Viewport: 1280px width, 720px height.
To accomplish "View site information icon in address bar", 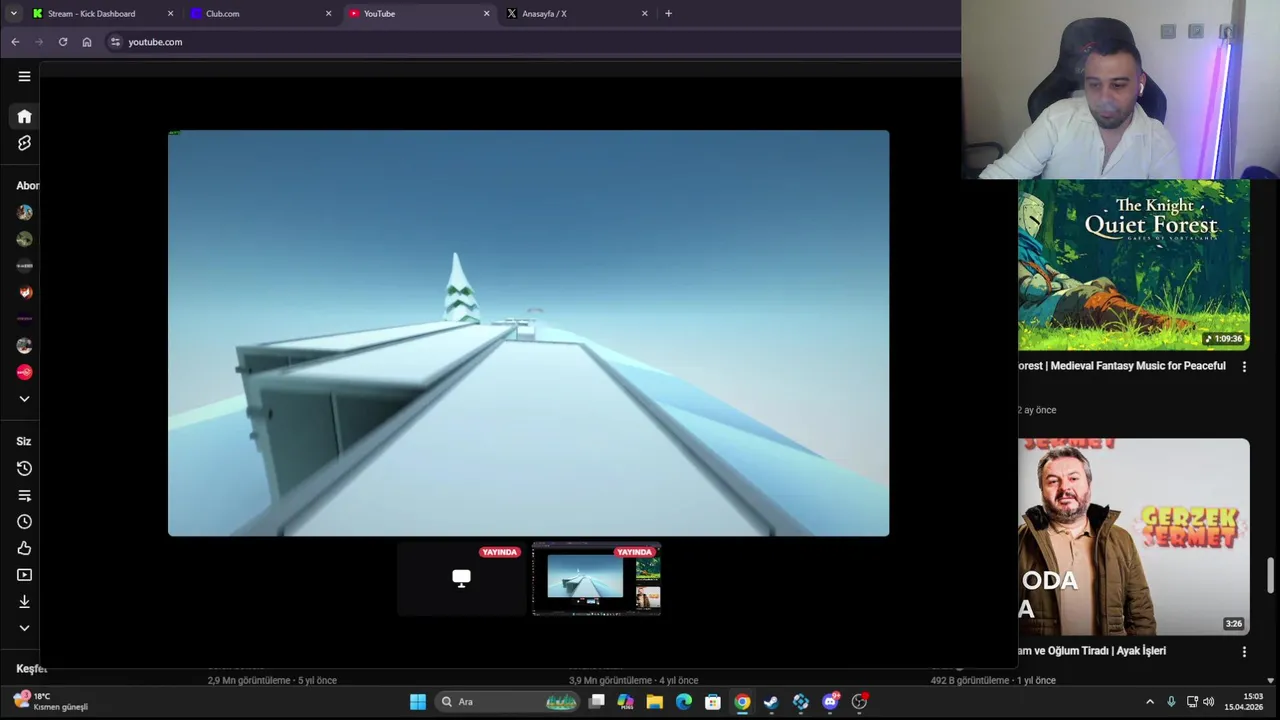I will [x=115, y=42].
